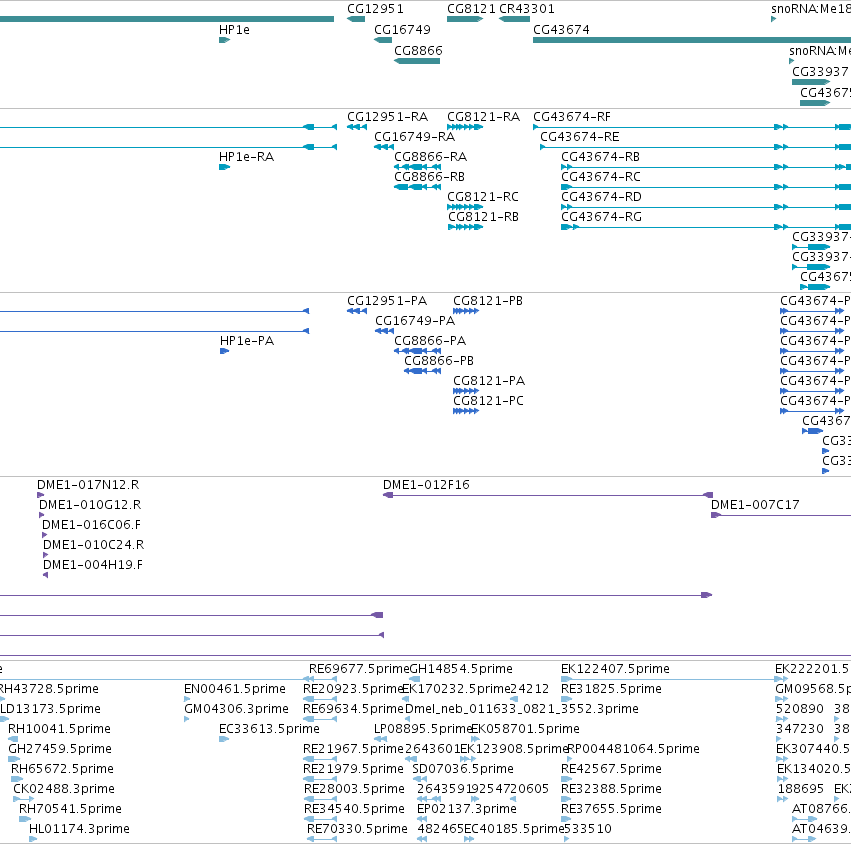Select BAC clone DME1-012F16
The height and width of the screenshot is (844, 851).
point(426,485)
